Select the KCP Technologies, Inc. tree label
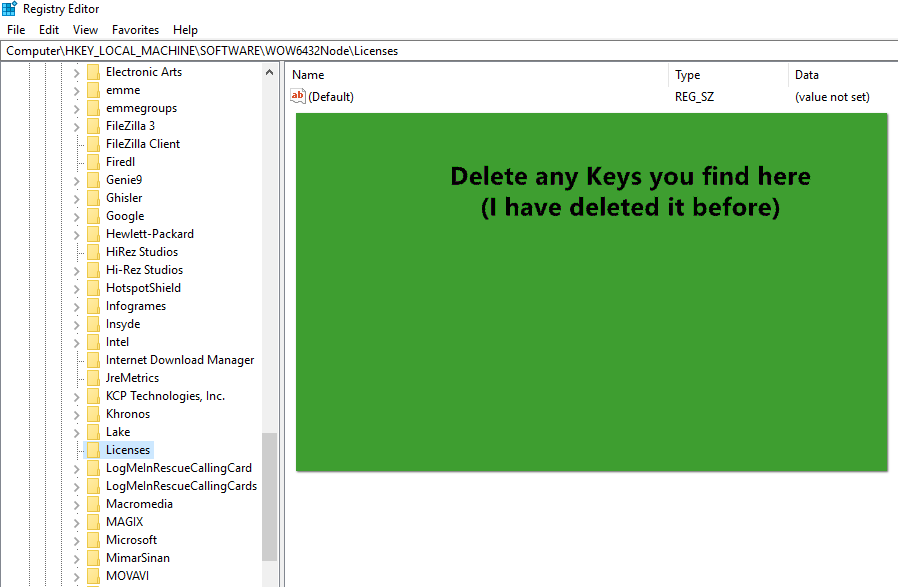 coord(165,396)
